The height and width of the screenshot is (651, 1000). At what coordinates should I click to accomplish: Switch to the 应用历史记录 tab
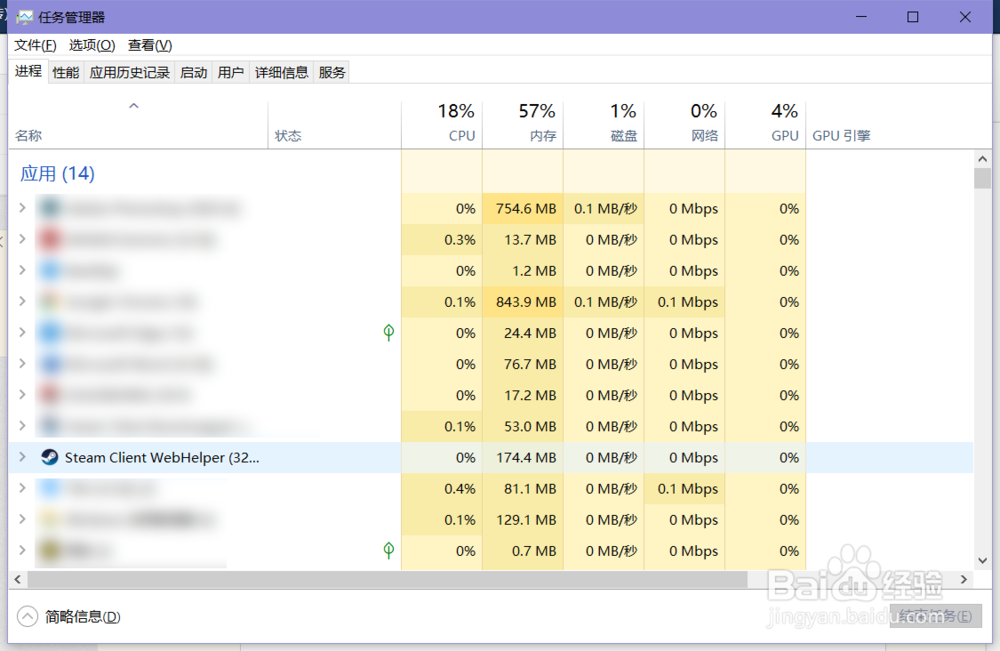click(x=129, y=73)
